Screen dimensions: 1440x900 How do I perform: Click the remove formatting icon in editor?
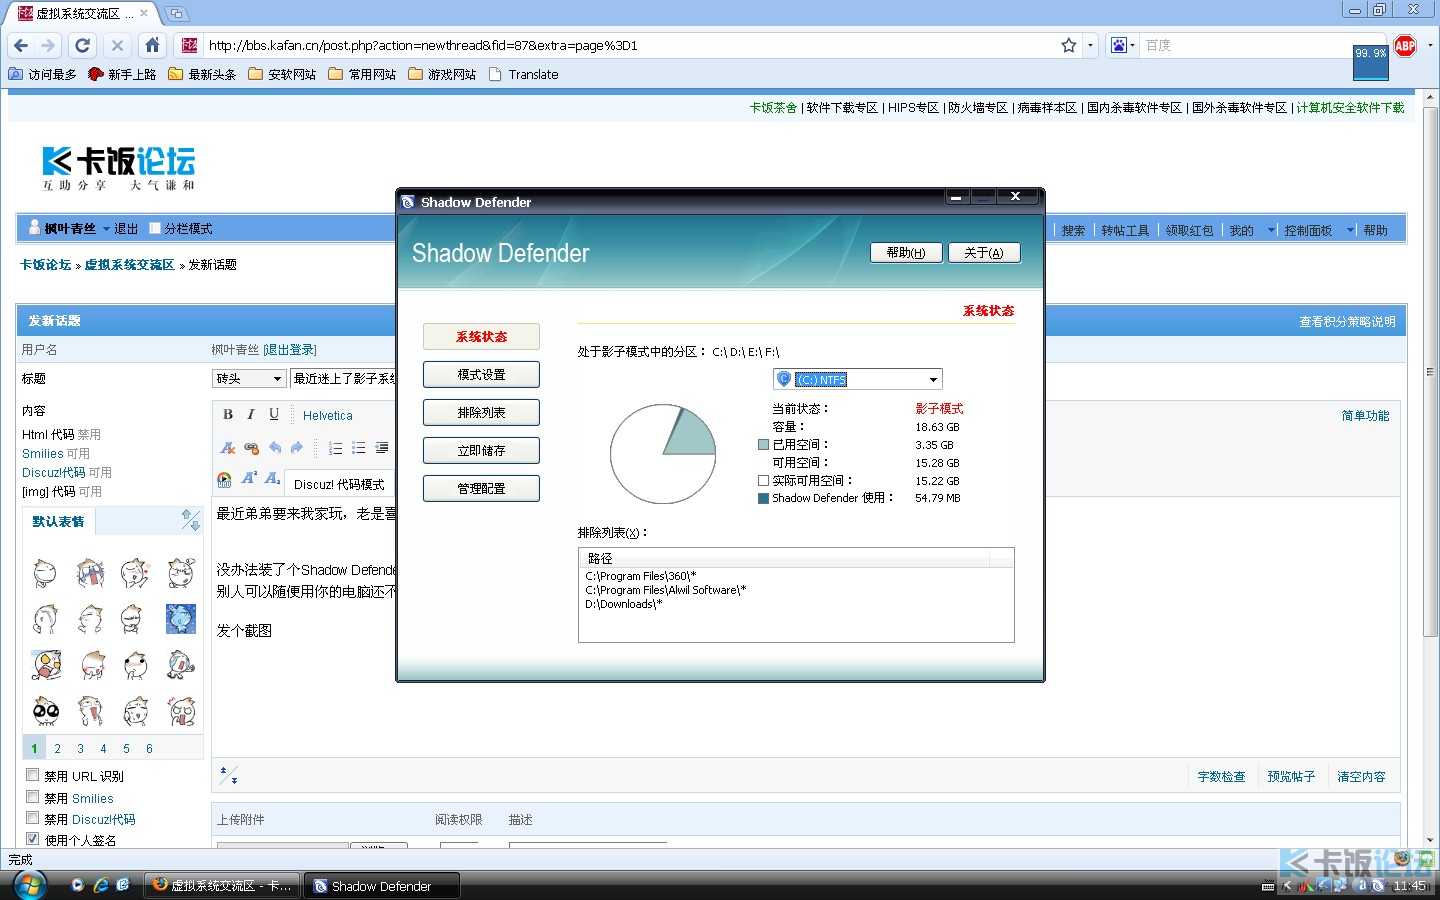(227, 448)
